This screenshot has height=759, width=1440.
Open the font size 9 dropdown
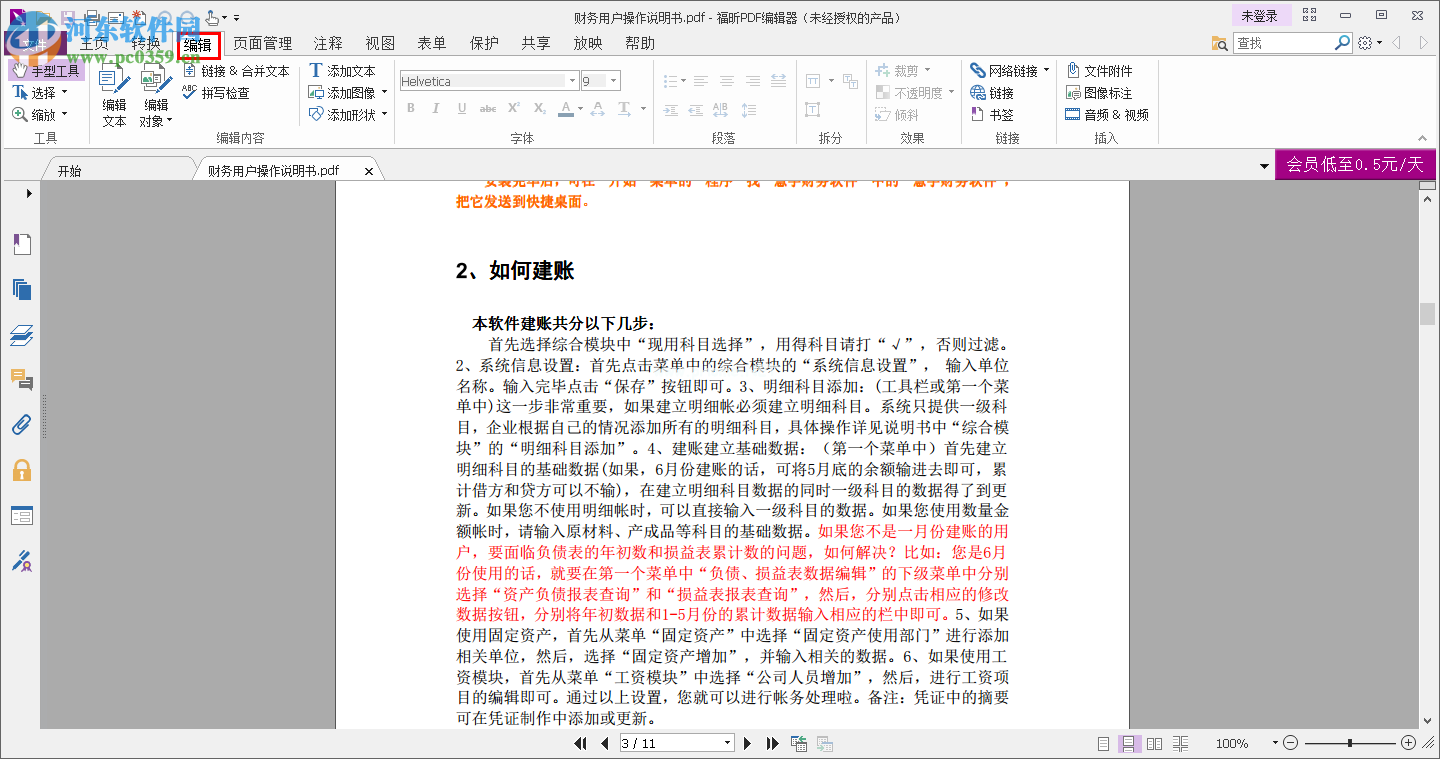coord(614,81)
